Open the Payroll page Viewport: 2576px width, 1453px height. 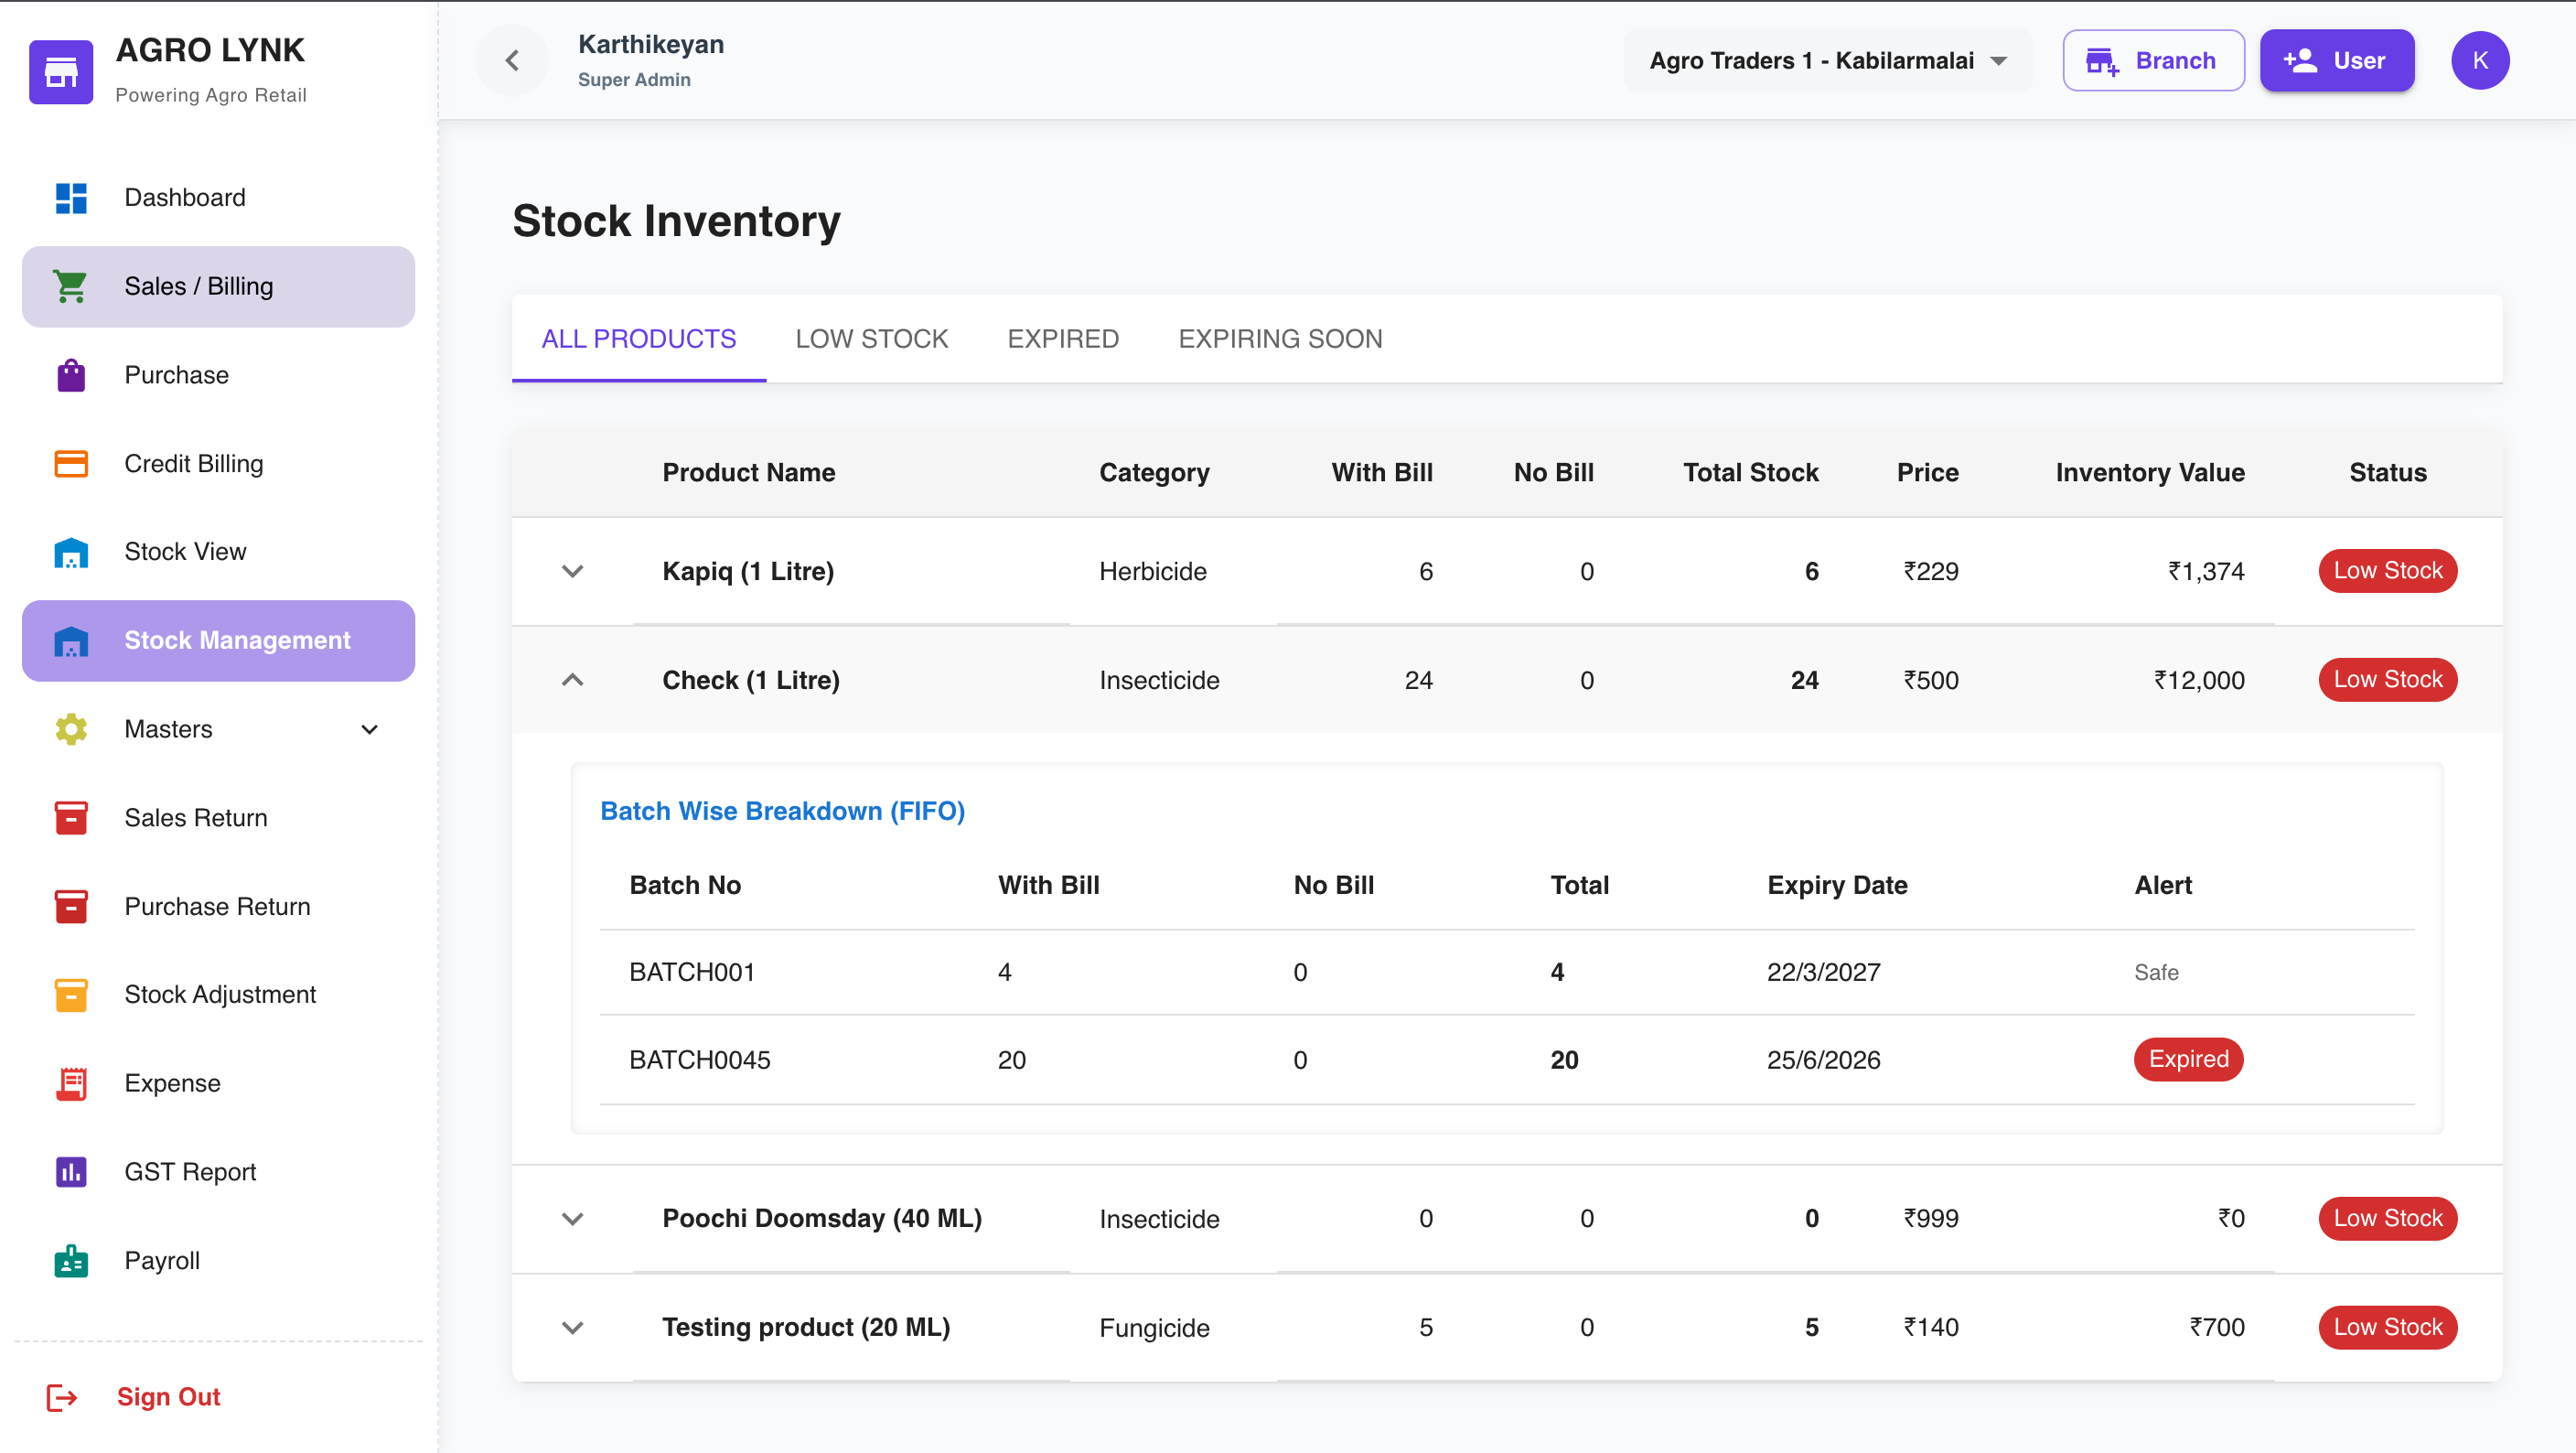218,1261
